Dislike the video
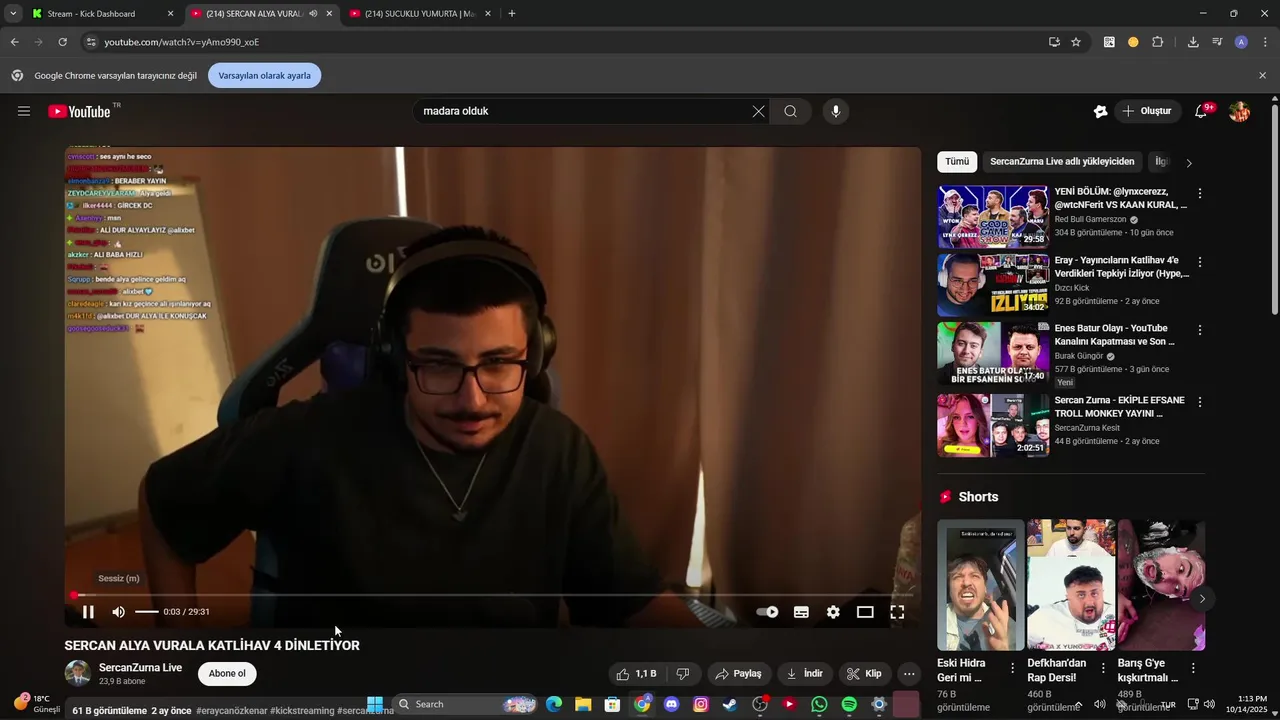This screenshot has height=720, width=1280. (683, 674)
